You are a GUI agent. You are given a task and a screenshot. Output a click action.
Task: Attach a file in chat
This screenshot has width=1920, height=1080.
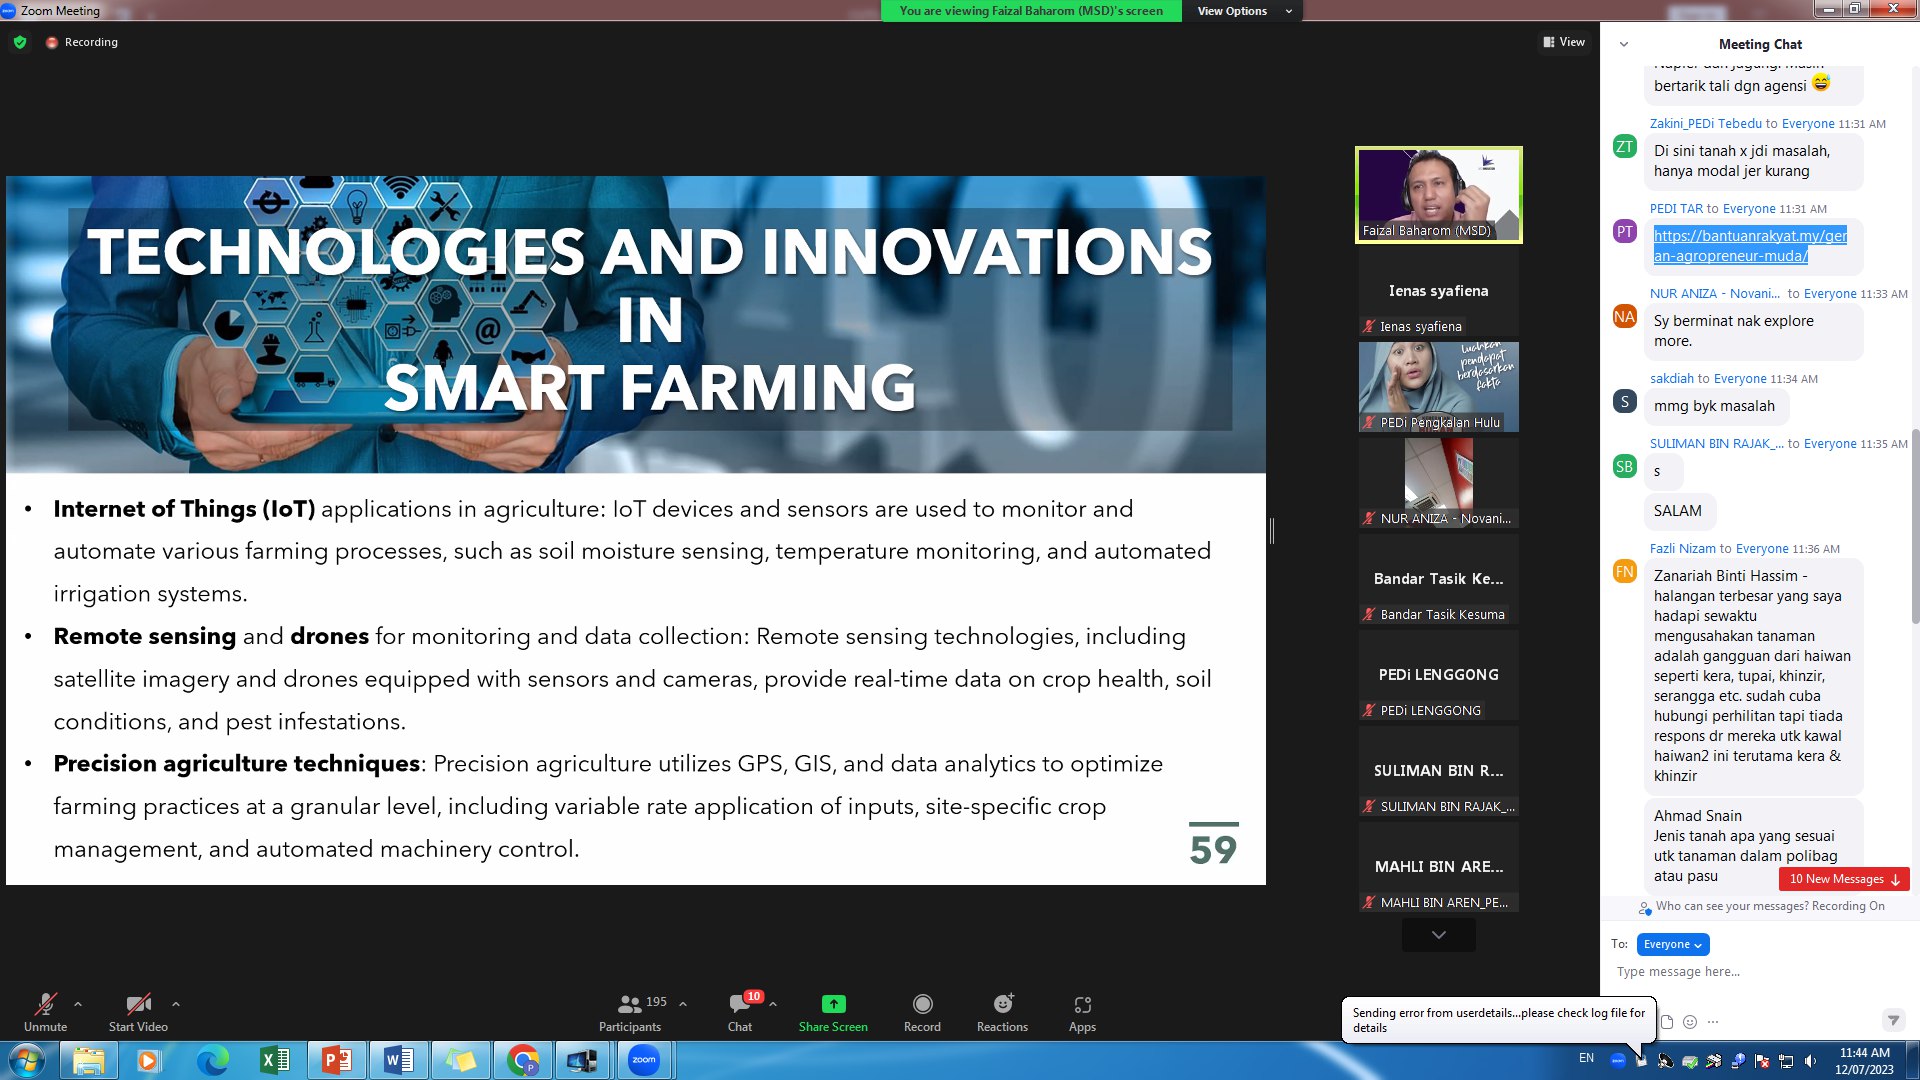click(1667, 1022)
